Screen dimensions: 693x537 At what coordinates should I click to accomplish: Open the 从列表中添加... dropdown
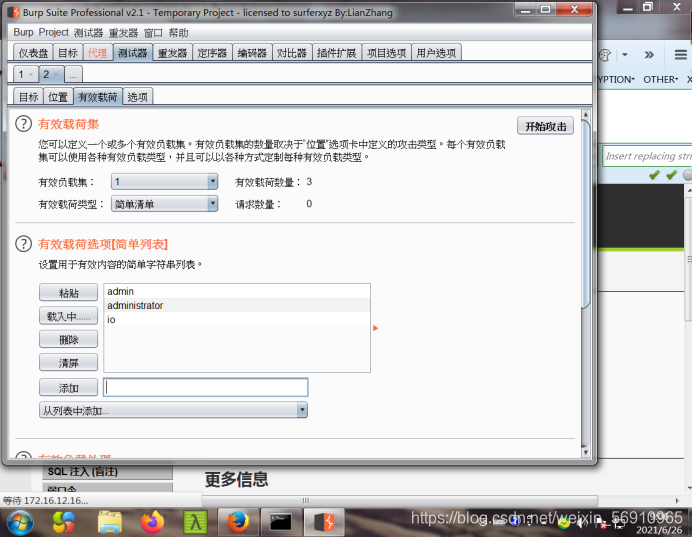pos(173,410)
